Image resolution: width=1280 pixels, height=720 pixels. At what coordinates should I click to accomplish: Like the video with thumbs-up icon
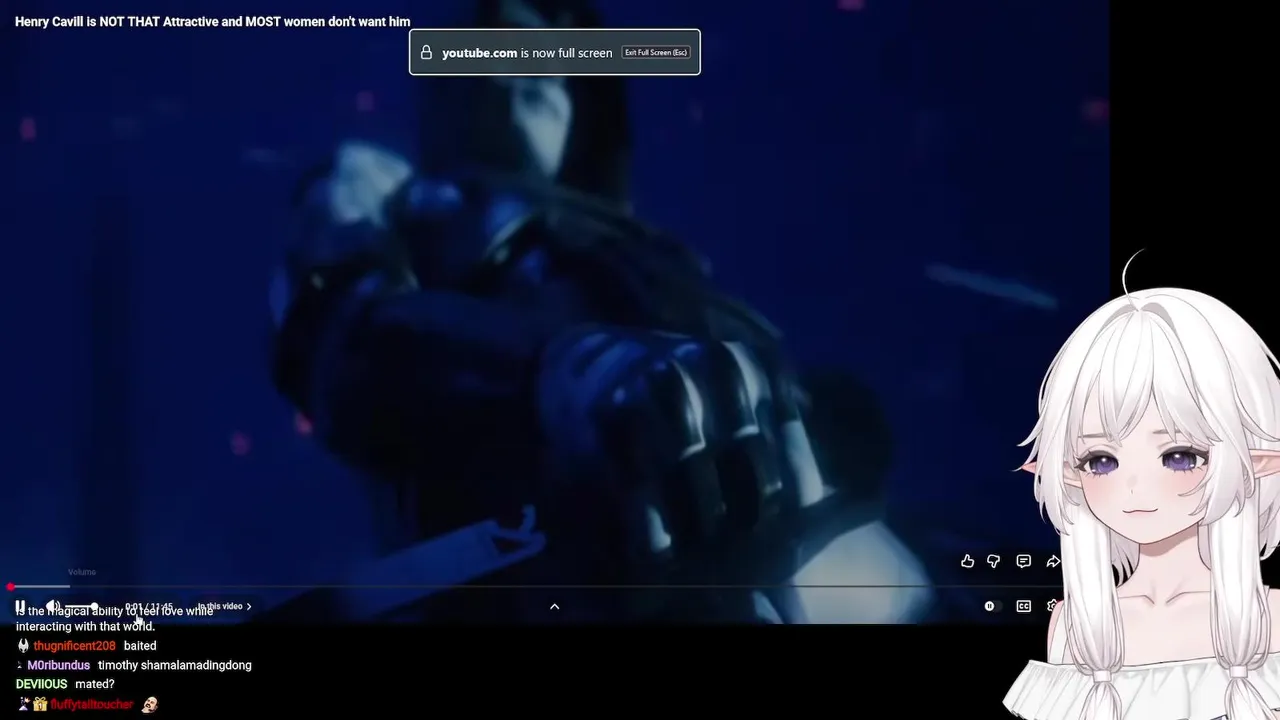pos(967,561)
